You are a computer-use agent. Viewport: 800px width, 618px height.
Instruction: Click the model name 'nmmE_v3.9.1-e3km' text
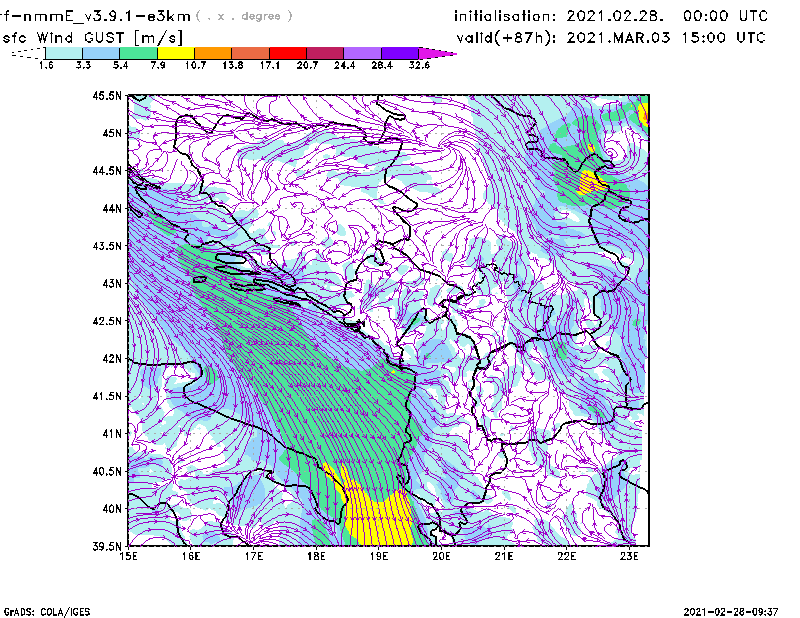tap(106, 16)
